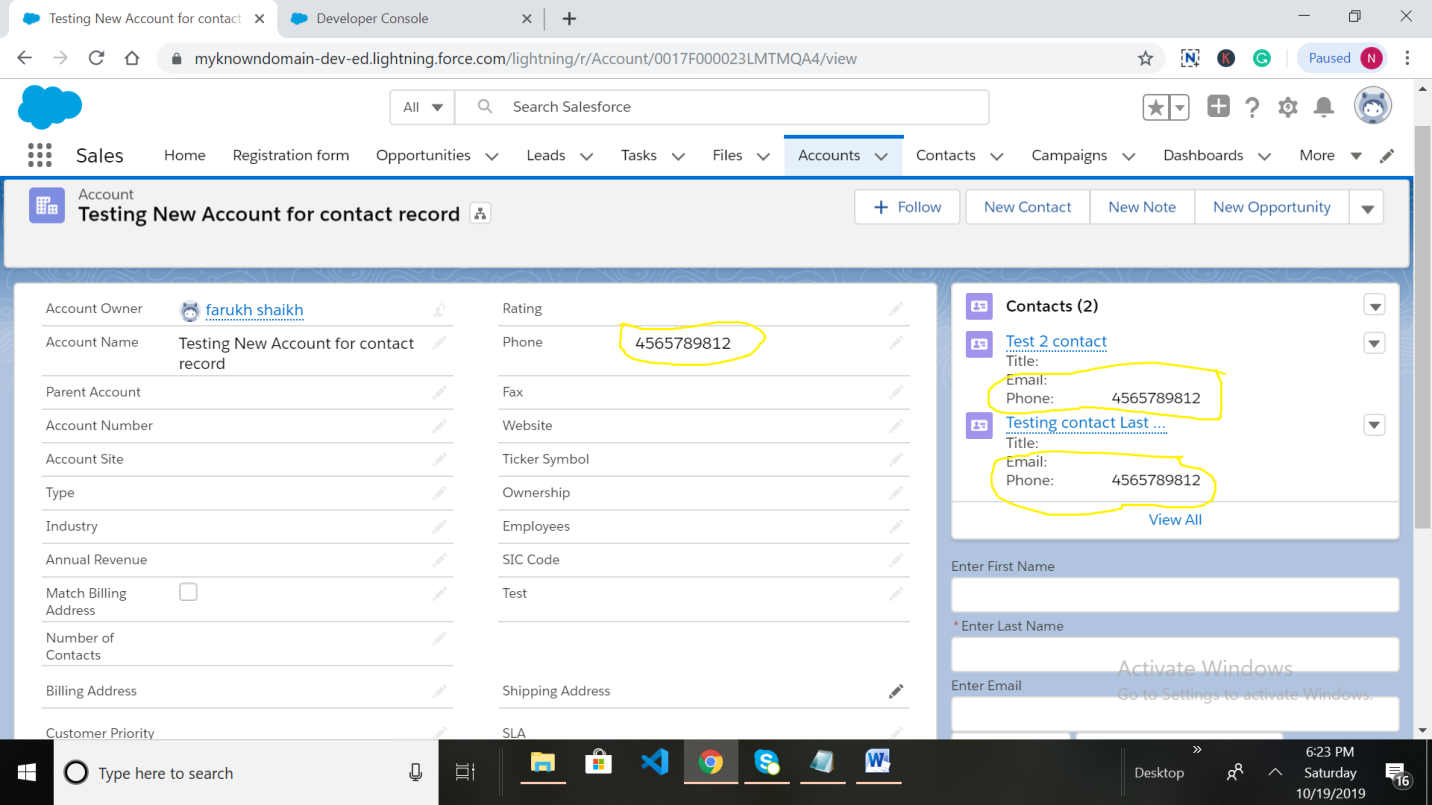Toggle the Match Billing Address checkbox

(x=188, y=591)
